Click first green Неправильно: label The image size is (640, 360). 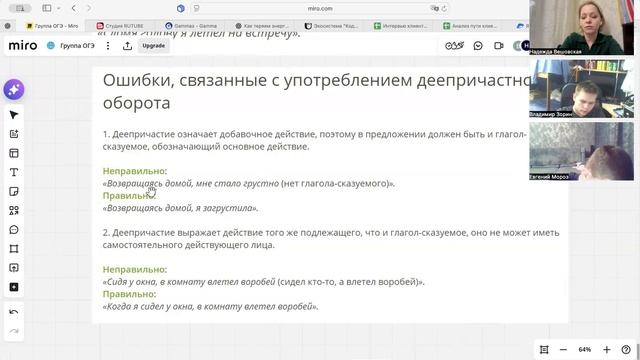coord(135,171)
